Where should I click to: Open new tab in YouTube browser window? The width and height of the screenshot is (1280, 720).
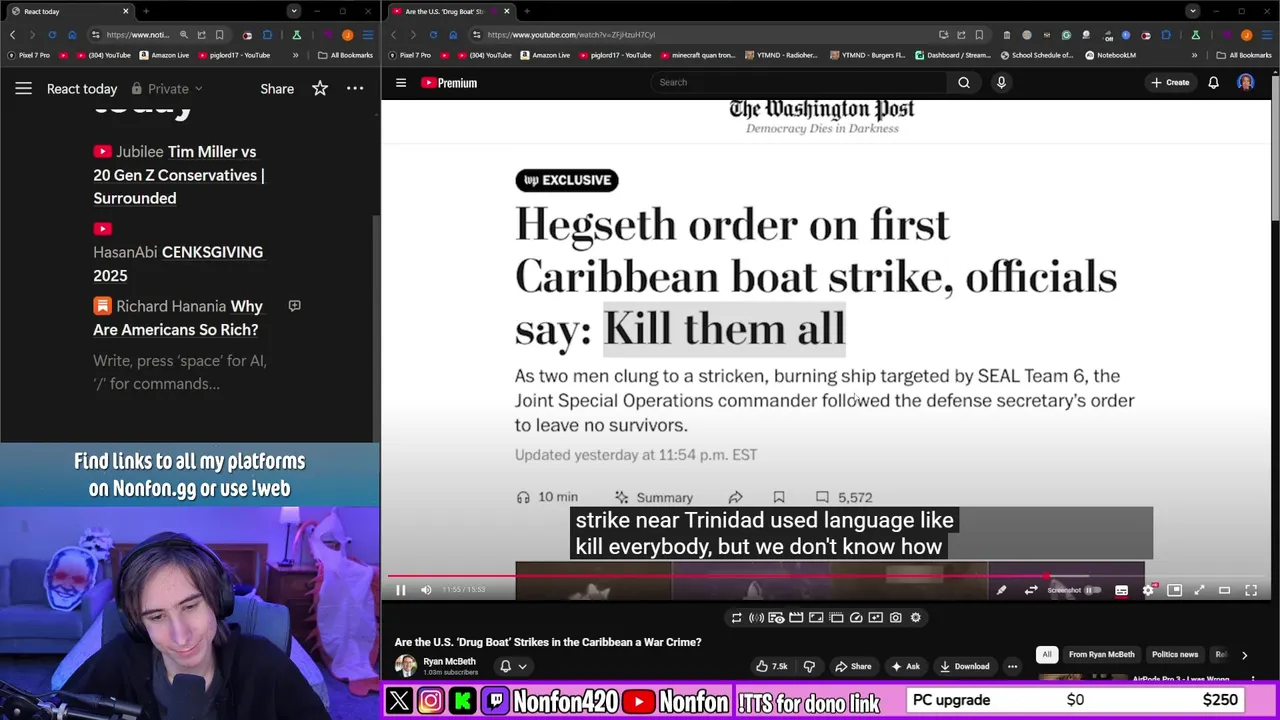[527, 11]
